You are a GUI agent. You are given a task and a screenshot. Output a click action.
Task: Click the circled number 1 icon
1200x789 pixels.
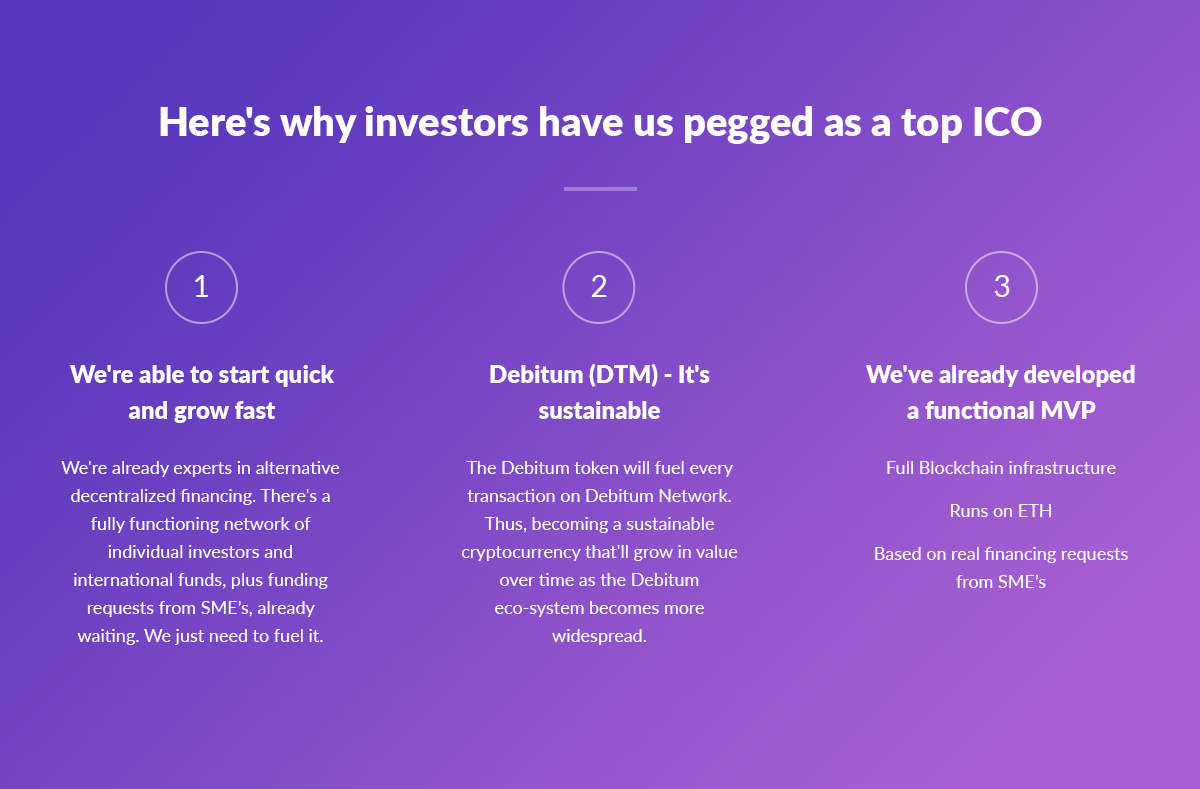(201, 287)
